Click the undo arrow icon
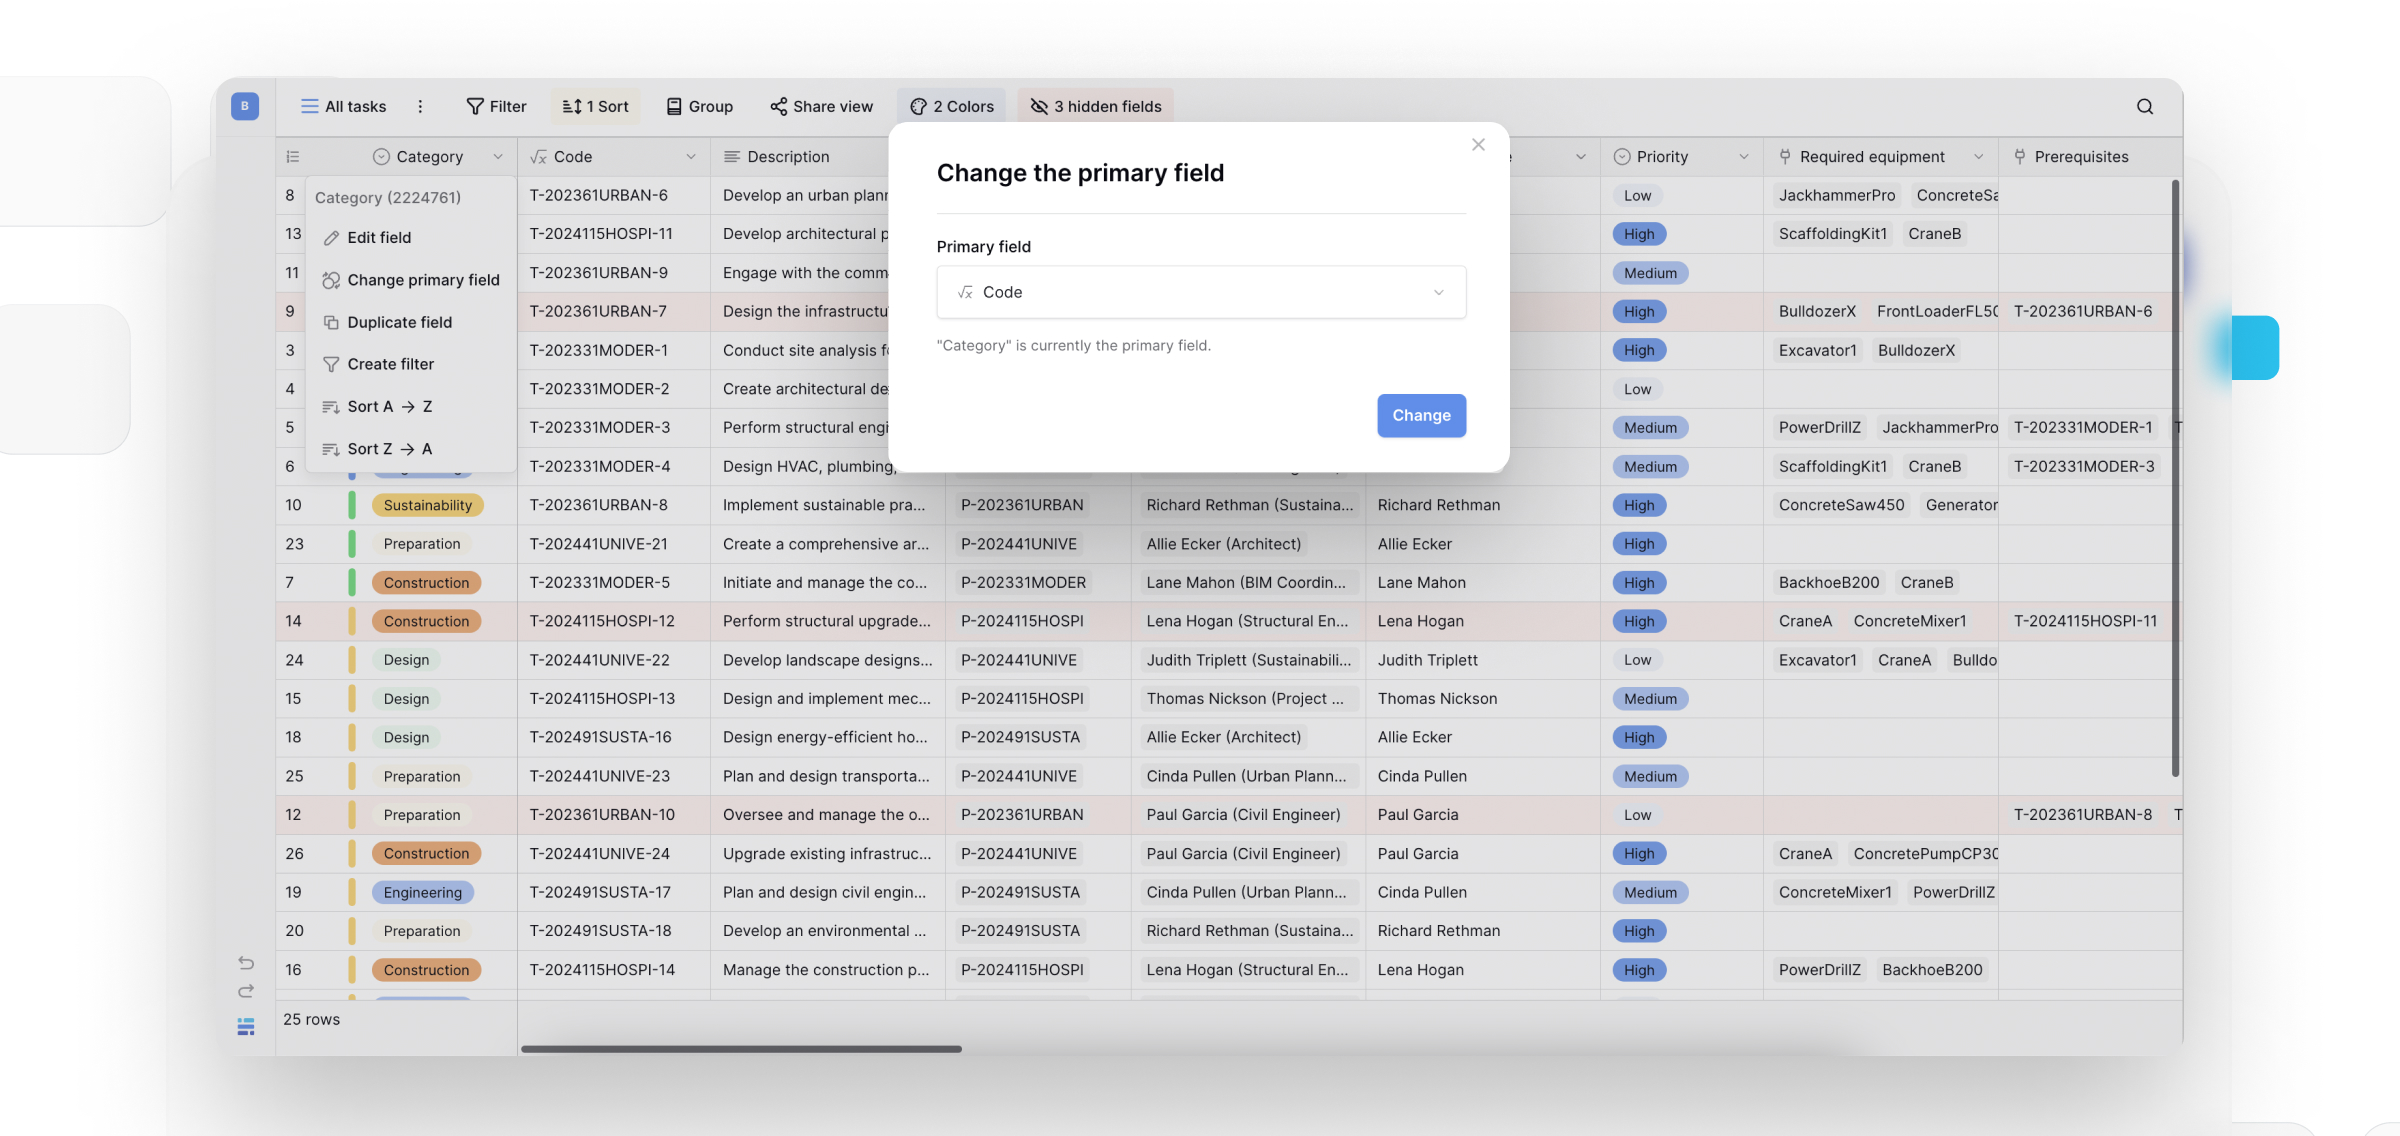The height and width of the screenshot is (1136, 2400). point(246,963)
